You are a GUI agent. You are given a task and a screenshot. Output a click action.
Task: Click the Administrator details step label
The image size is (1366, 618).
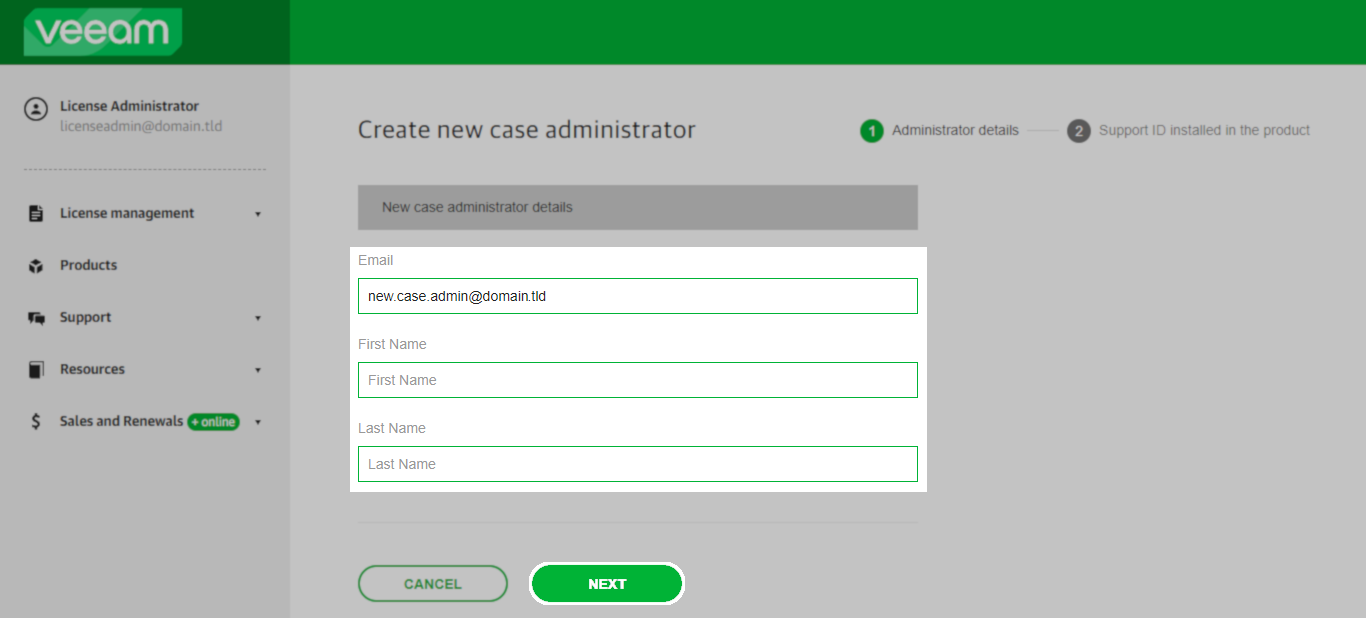955,130
